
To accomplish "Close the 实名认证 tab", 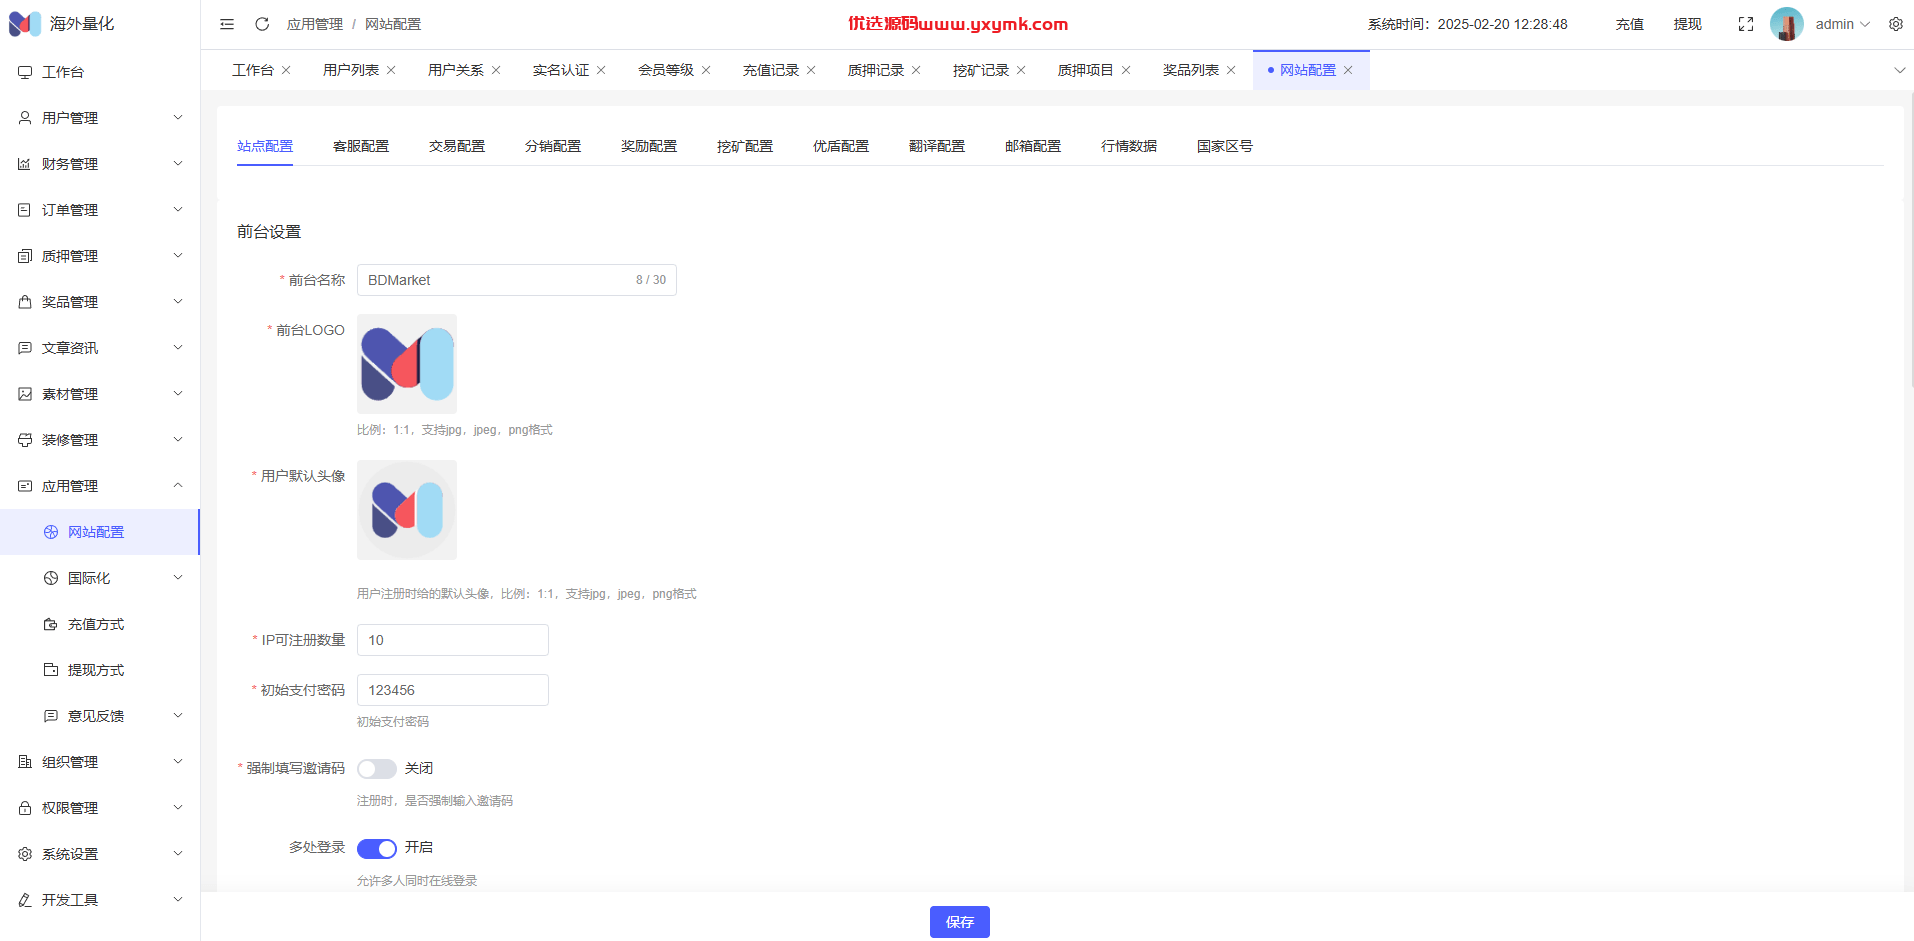I will [x=601, y=70].
